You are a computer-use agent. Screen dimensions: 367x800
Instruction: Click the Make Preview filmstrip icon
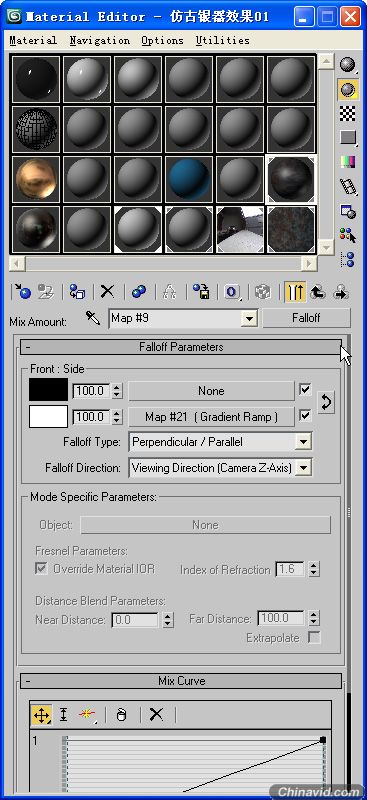(x=348, y=186)
